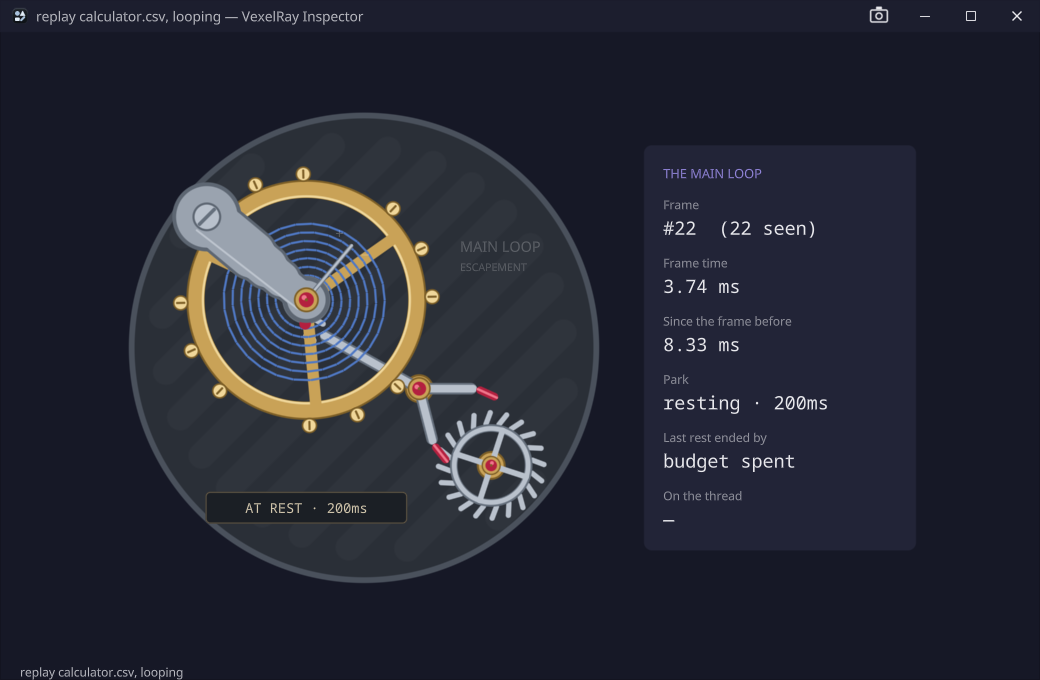Screen dimensions: 1040x680
Task: Click the "AT REST · 200ms" badge
Action: tap(306, 508)
